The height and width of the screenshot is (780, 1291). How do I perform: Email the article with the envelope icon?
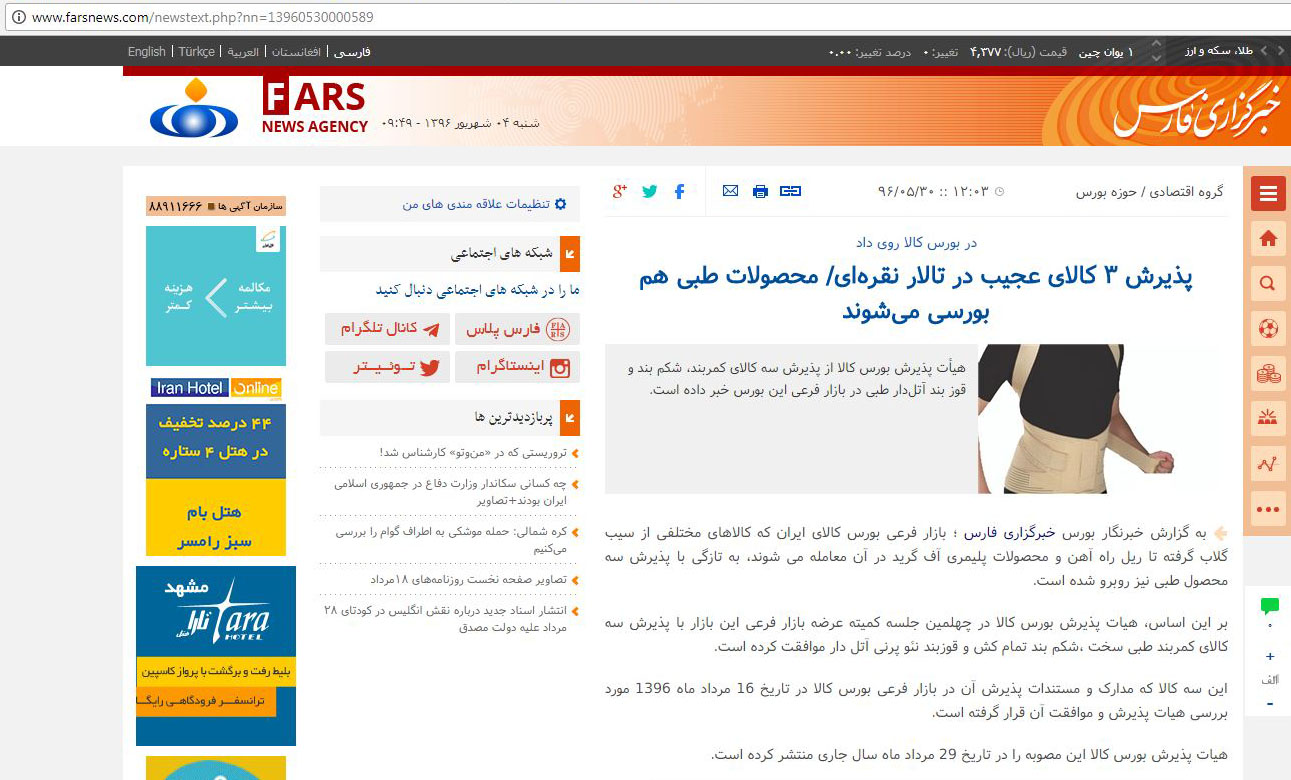tap(731, 191)
